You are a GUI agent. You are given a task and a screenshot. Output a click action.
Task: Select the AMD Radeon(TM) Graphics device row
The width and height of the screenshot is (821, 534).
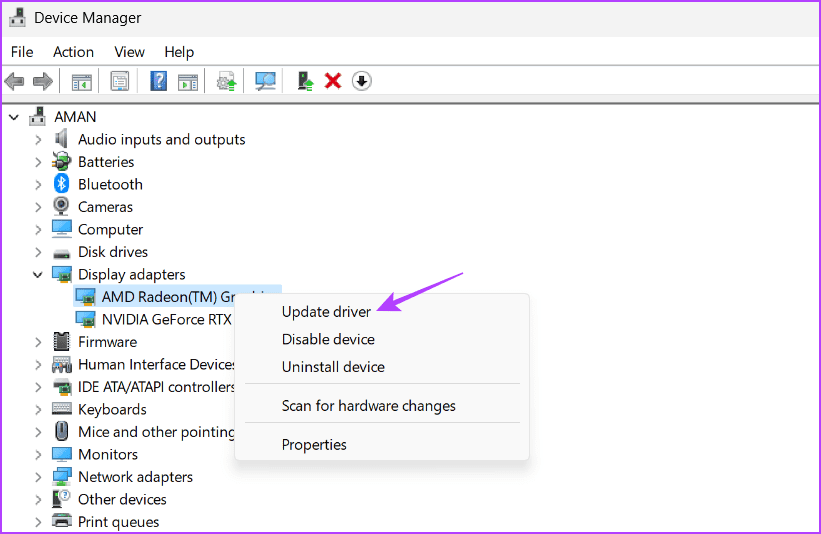click(x=177, y=297)
